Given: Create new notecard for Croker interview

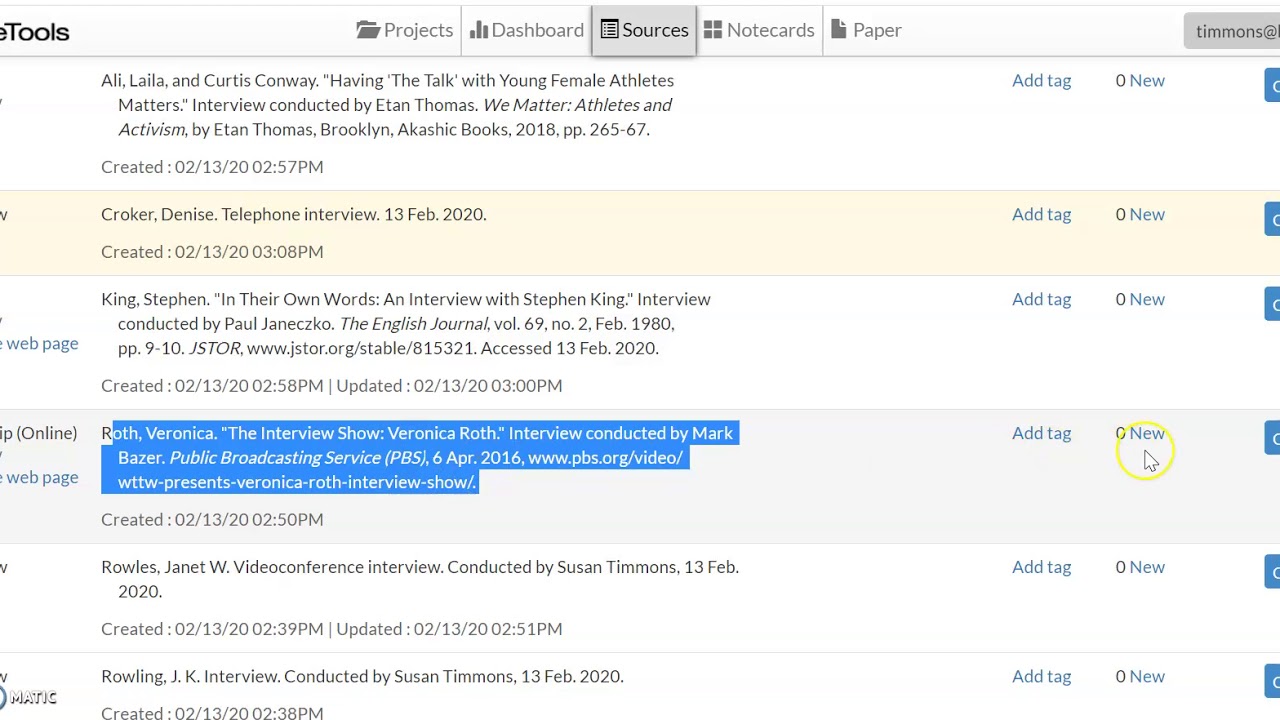Looking at the screenshot, I should tap(1147, 214).
